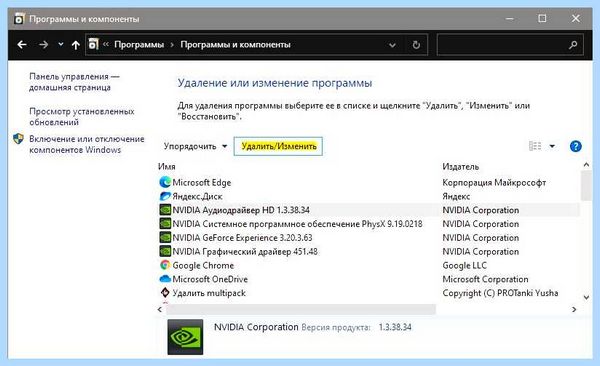Select «Удалить multipack» row text
The width and height of the screenshot is (600, 366).
[x=209, y=293]
